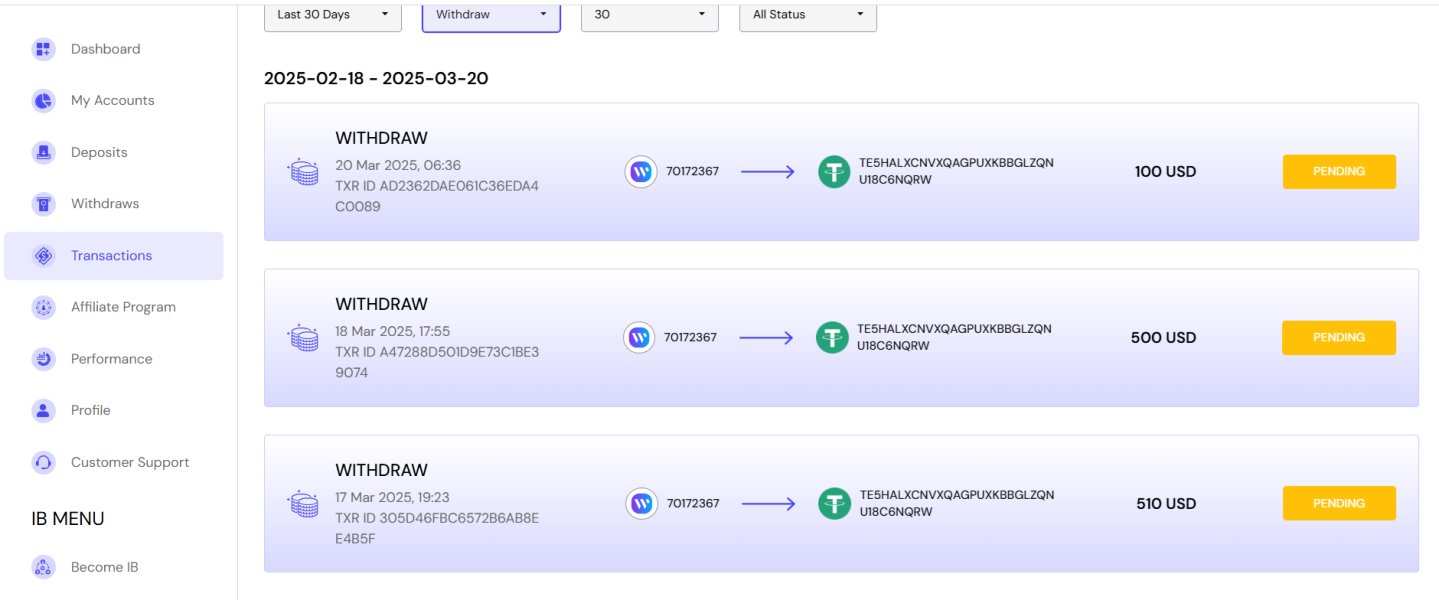Open the Last 30 Days dropdown
The image size is (1439, 600).
click(332, 15)
